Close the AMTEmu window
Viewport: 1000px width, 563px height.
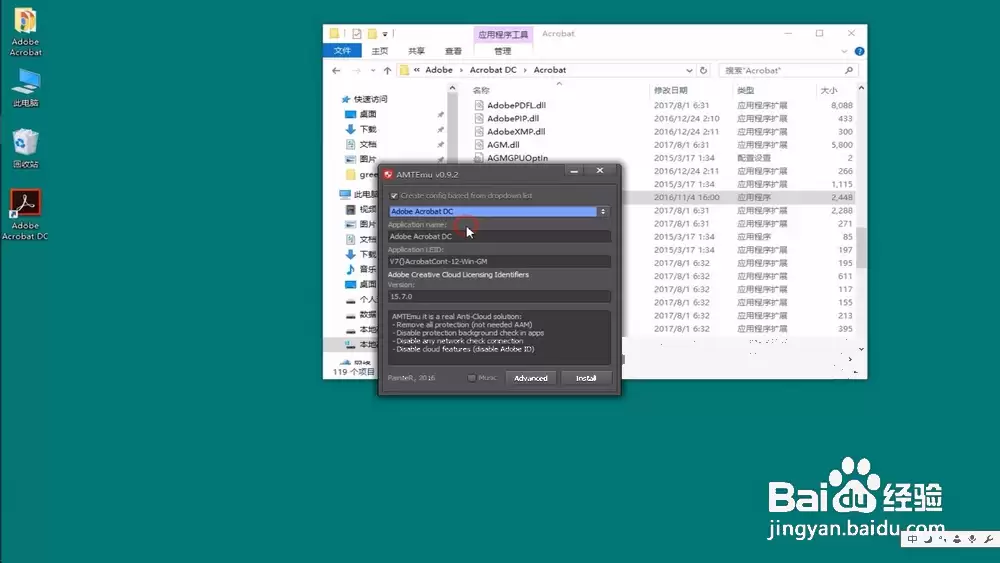tap(599, 171)
